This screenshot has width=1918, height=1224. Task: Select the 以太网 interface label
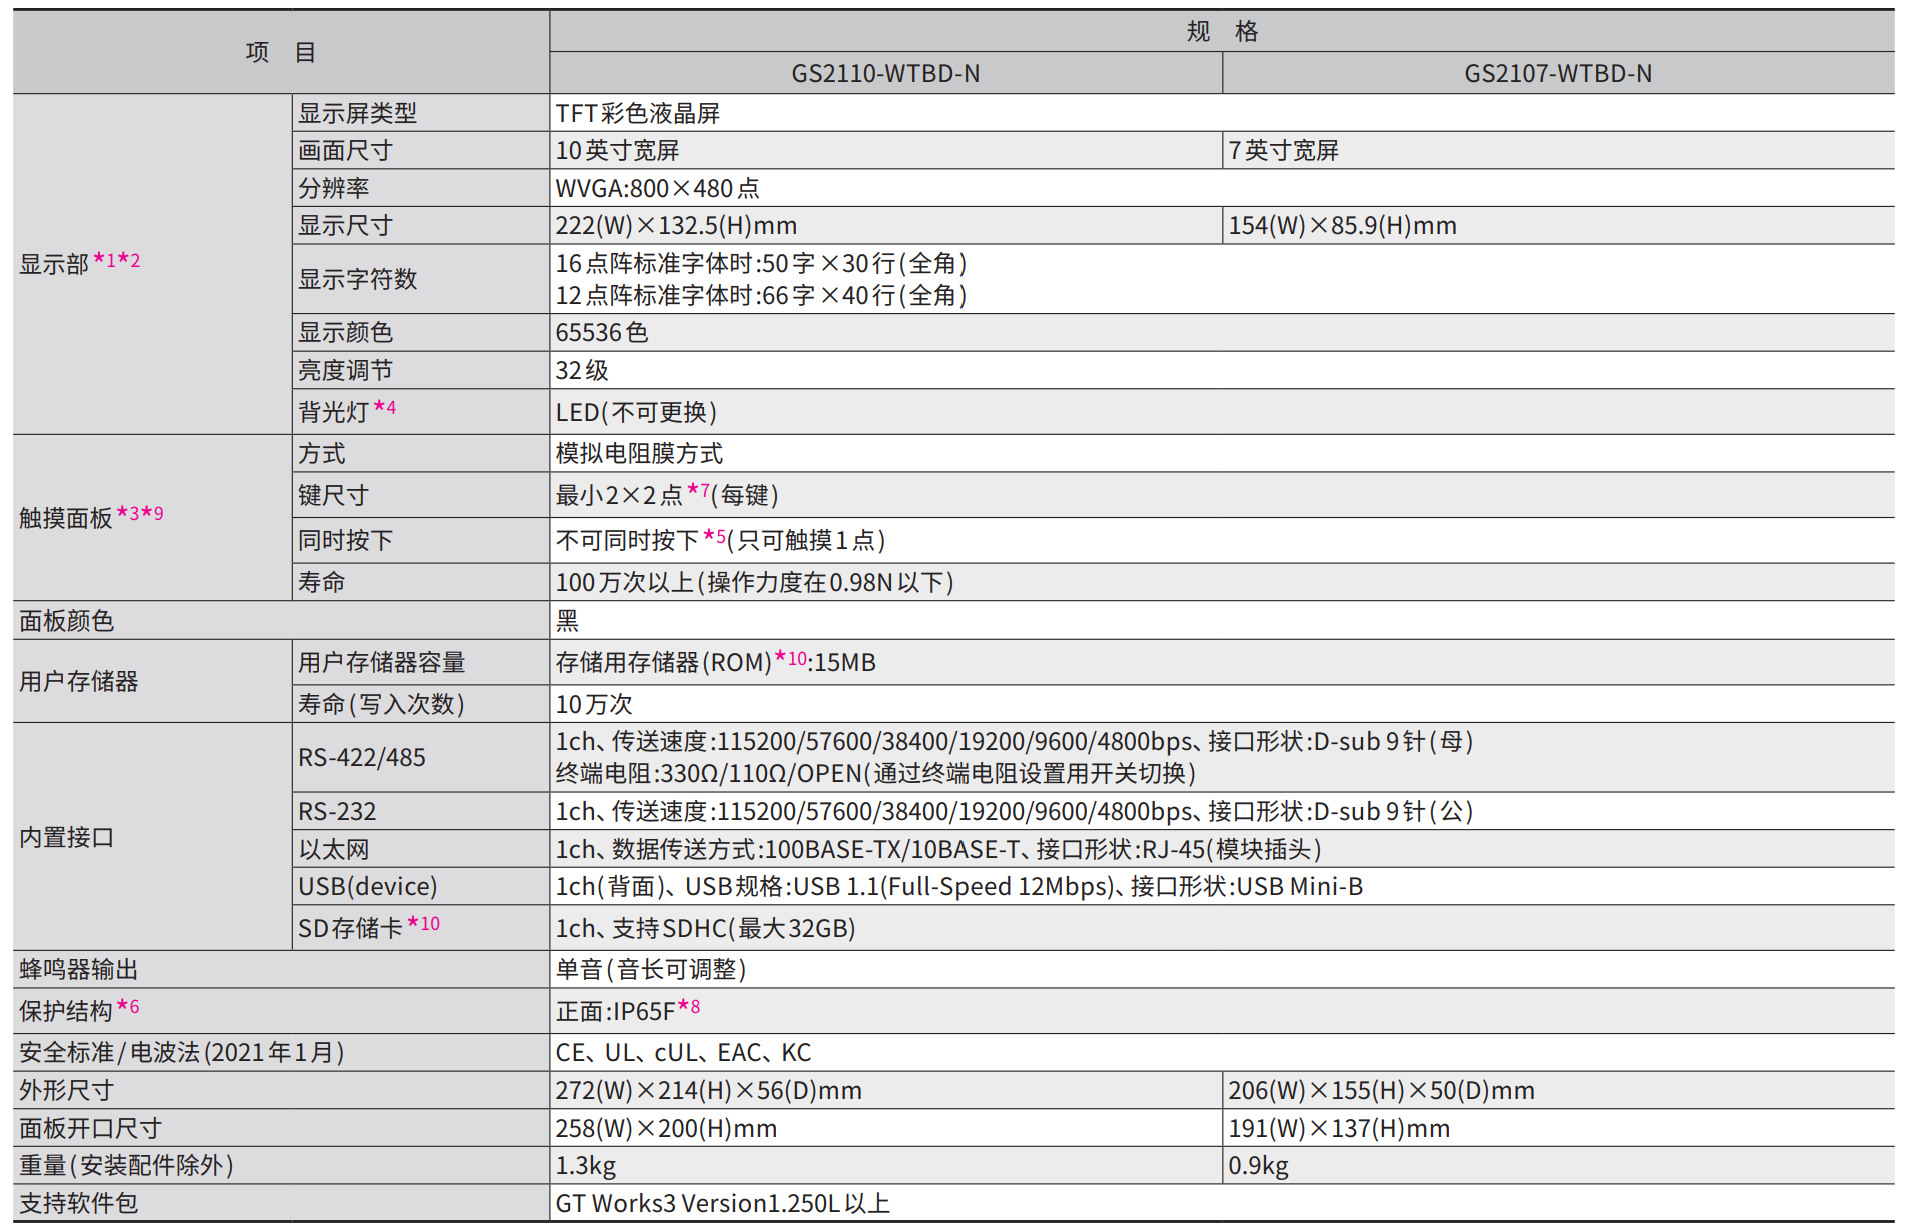coord(334,849)
